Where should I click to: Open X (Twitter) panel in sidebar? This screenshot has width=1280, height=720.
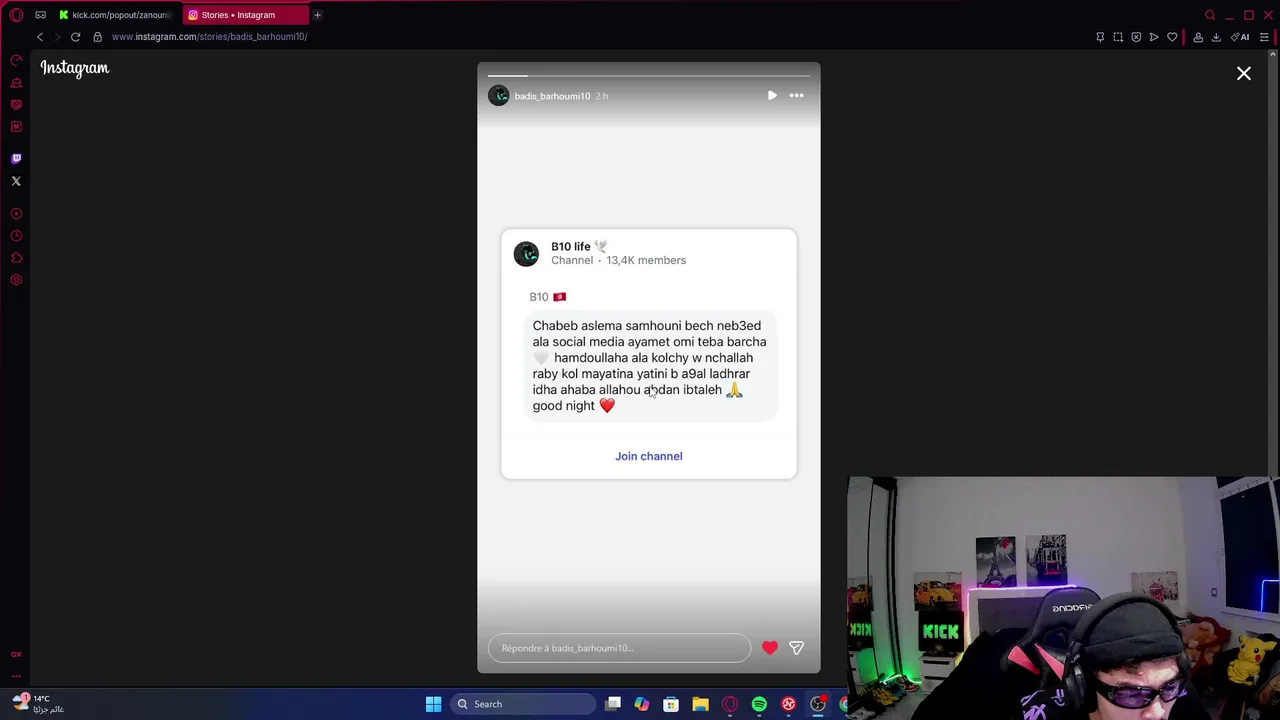16,181
